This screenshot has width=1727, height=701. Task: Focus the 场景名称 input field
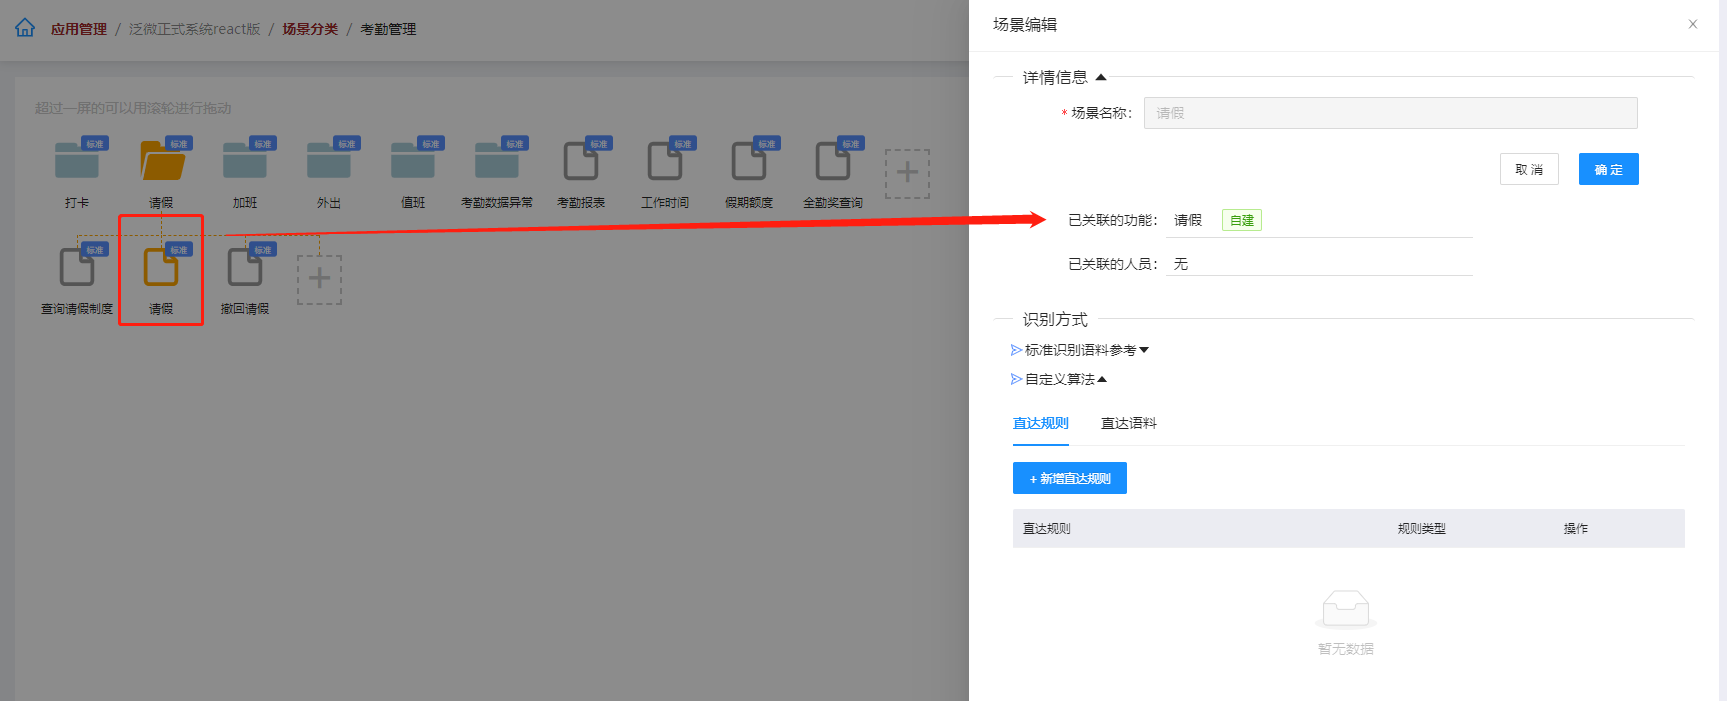(x=1390, y=113)
